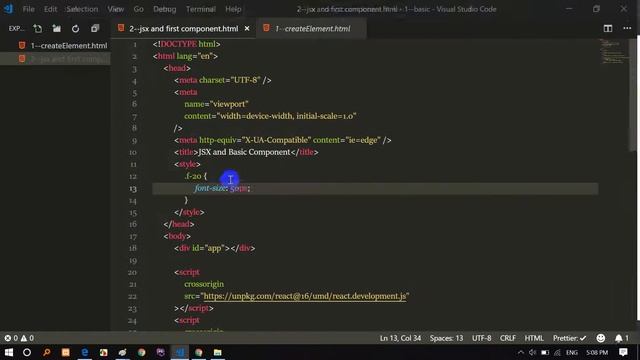Refresh the Explorer file list
The height and width of the screenshot is (360, 640).
(x=76, y=29)
